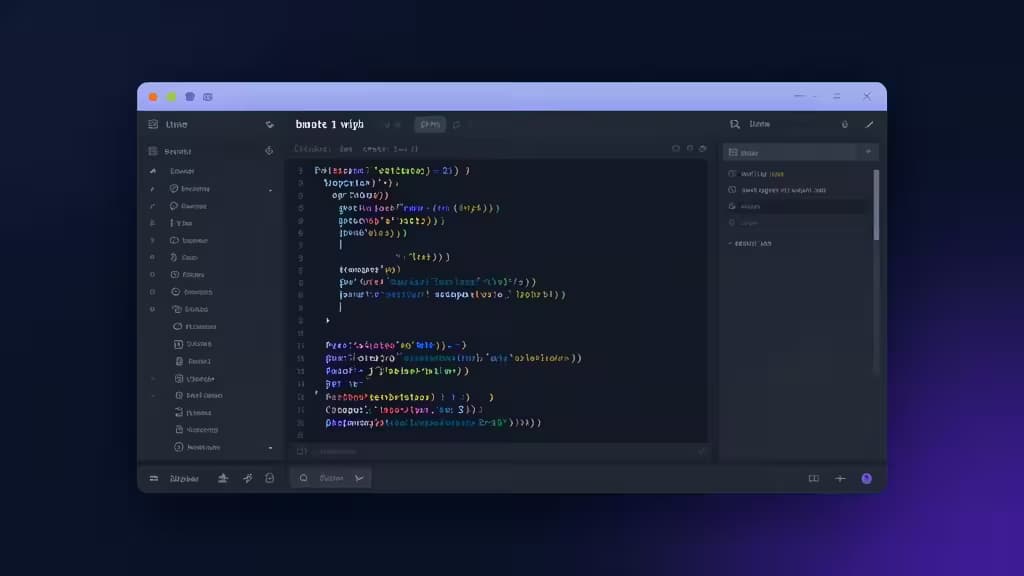The width and height of the screenshot is (1024, 576).
Task: Click the purple avatar circle in the bottom bar
Action: [867, 479]
